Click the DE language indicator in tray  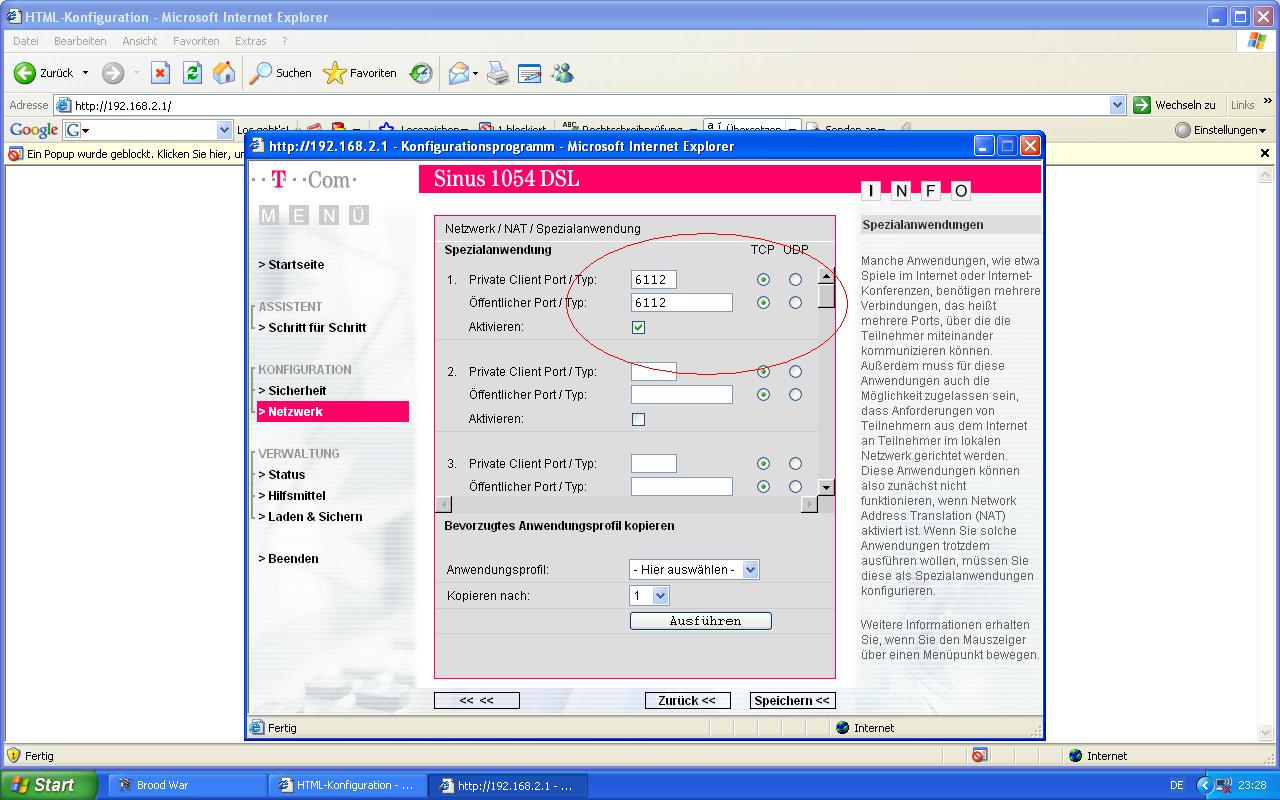click(x=1177, y=785)
